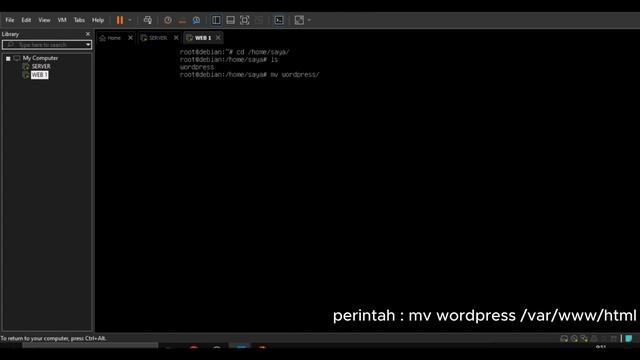Collapse the My Computer tree node
The width and height of the screenshot is (640, 360).
click(x=8, y=58)
